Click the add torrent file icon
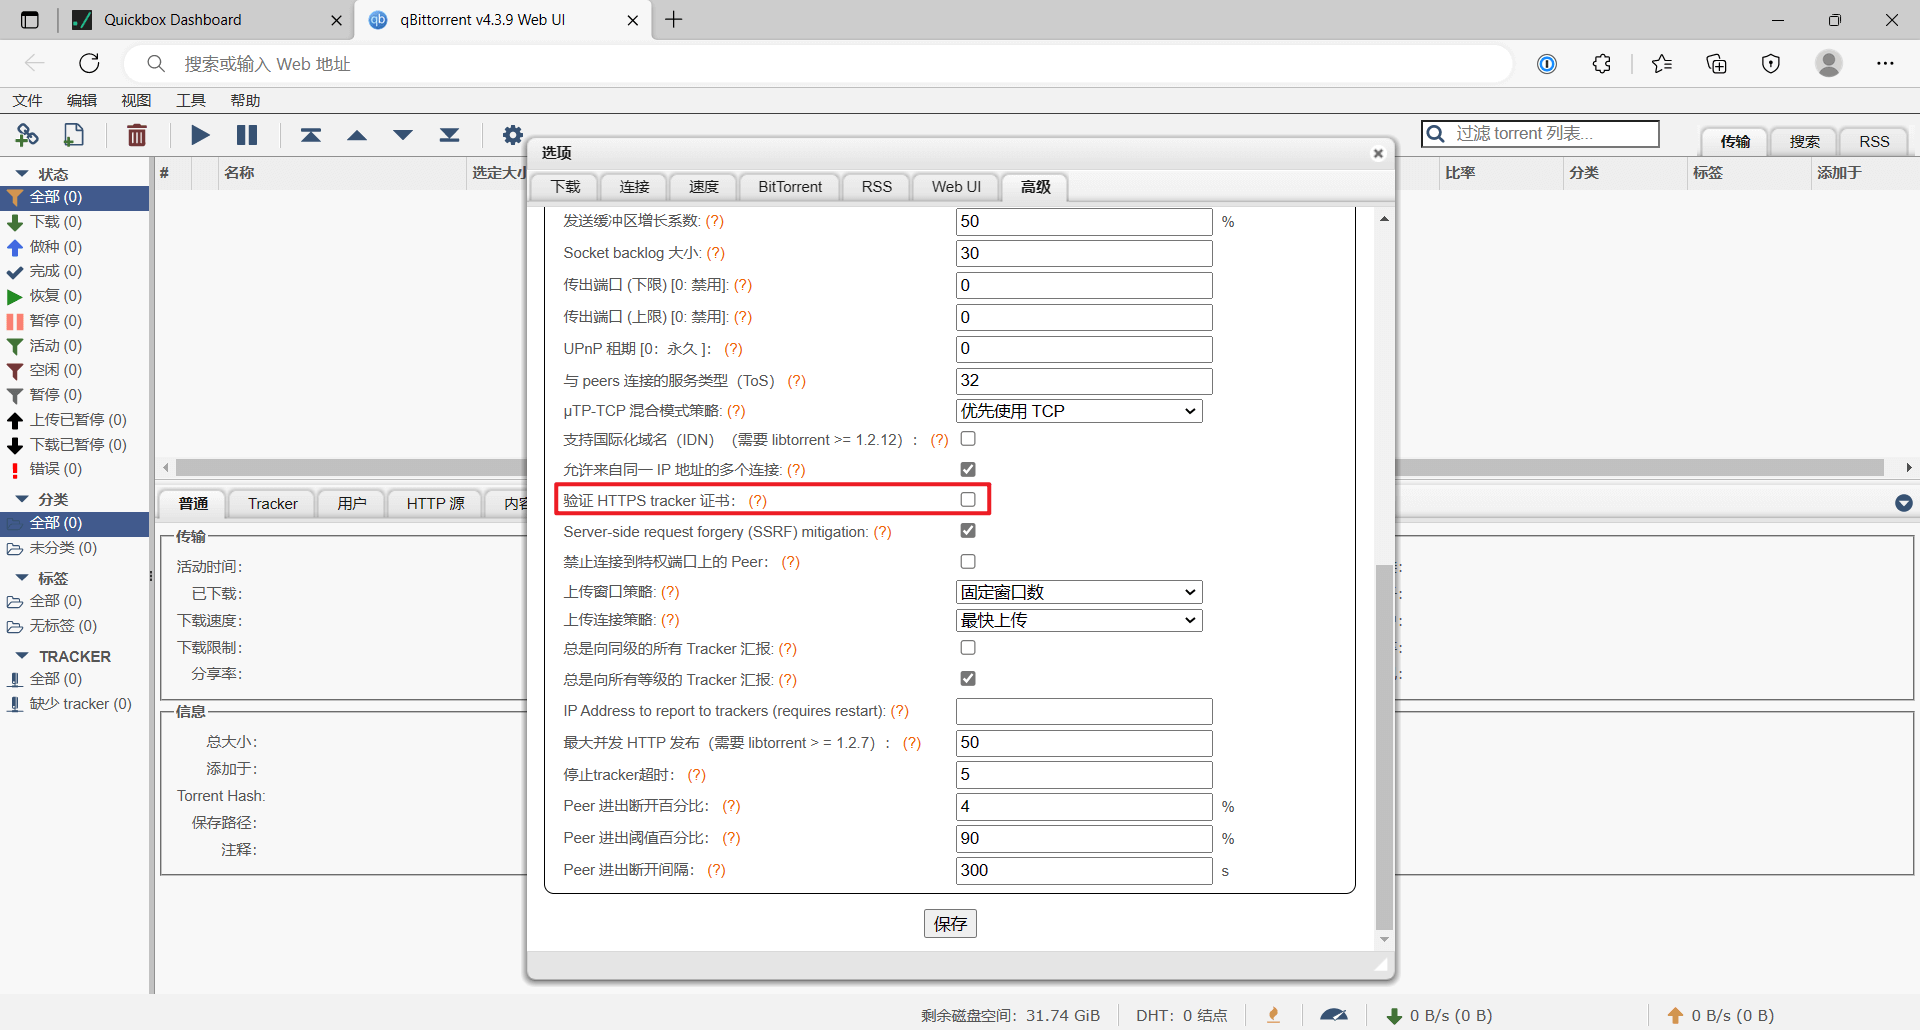This screenshot has height=1030, width=1920. point(74,135)
